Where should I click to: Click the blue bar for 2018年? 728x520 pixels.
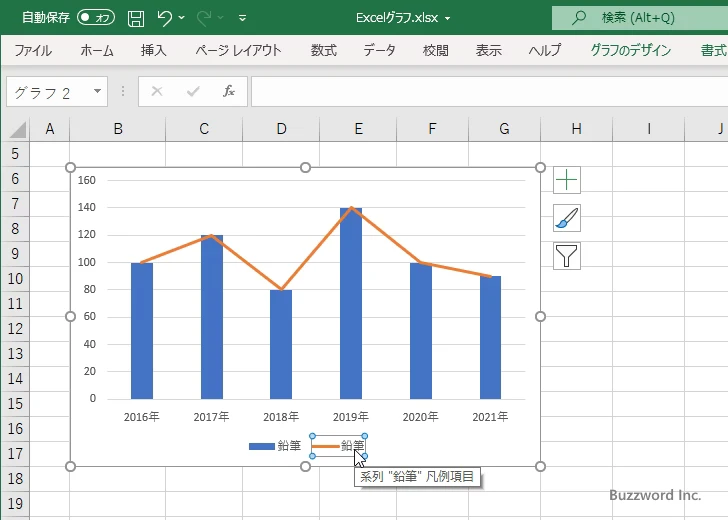(x=281, y=344)
